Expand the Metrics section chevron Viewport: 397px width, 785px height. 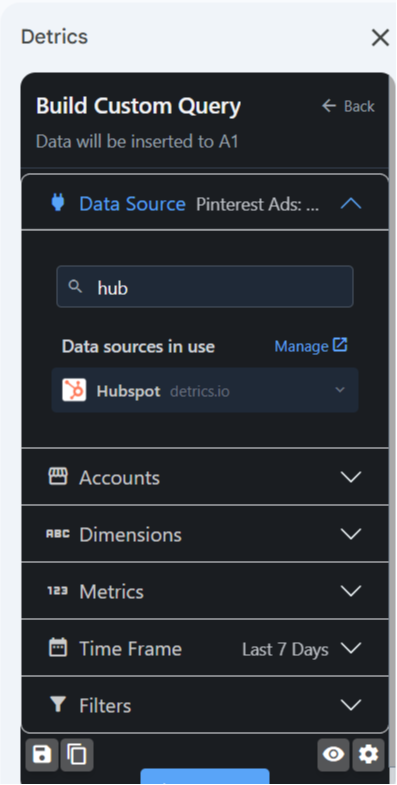(350, 591)
